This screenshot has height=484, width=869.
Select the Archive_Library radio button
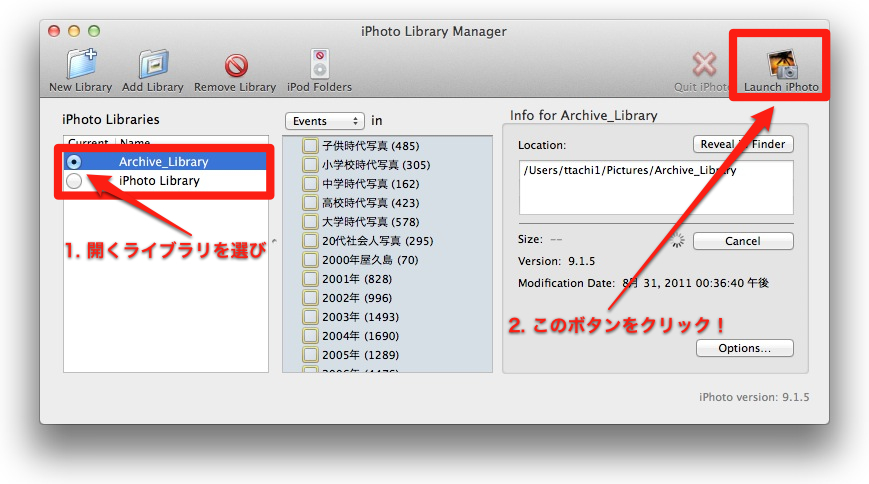click(x=74, y=162)
